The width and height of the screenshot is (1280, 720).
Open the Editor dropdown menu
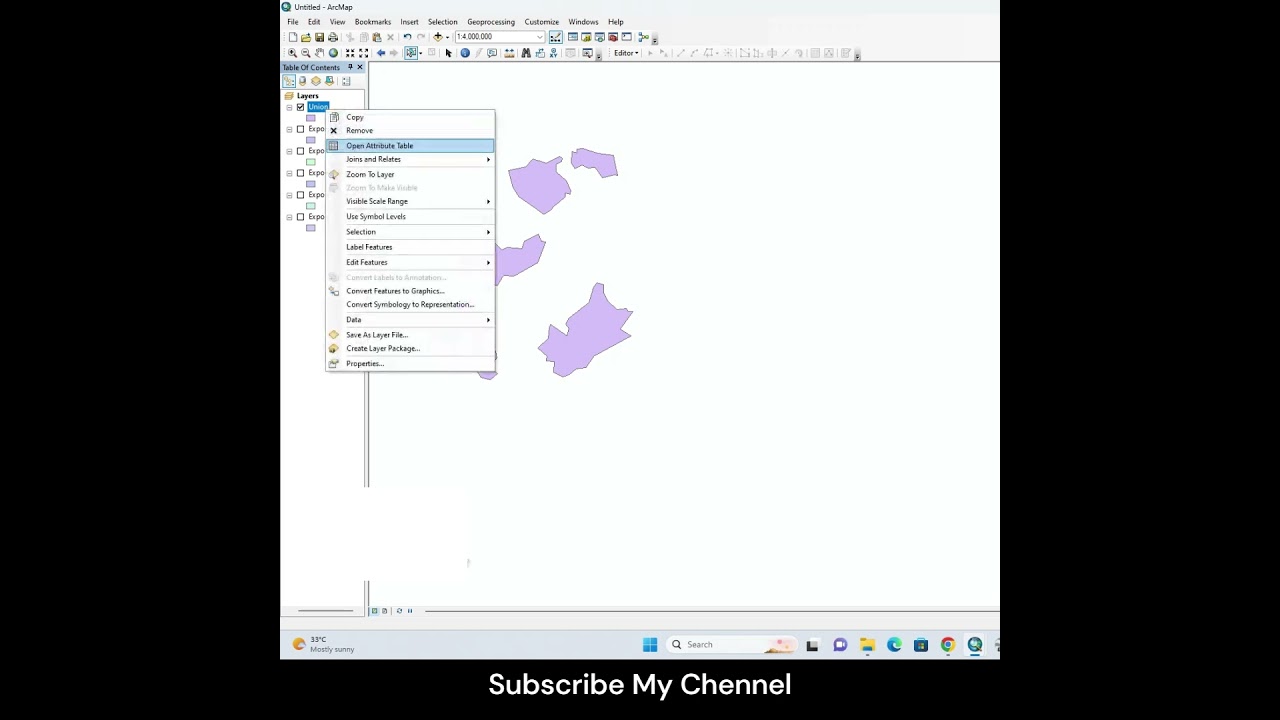(626, 53)
